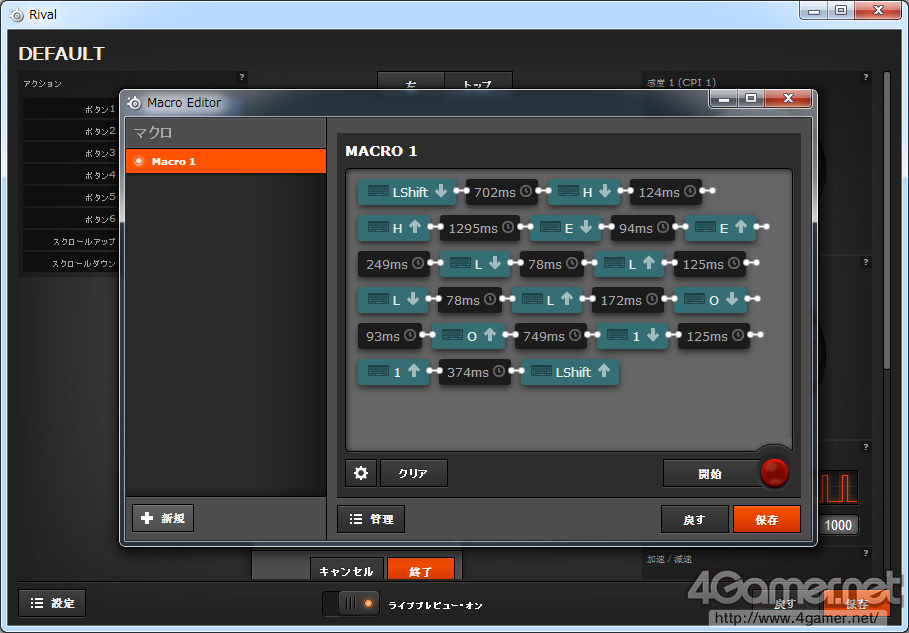Click 戻す revert button in Macro Editor
The width and height of the screenshot is (909, 633).
click(x=695, y=519)
